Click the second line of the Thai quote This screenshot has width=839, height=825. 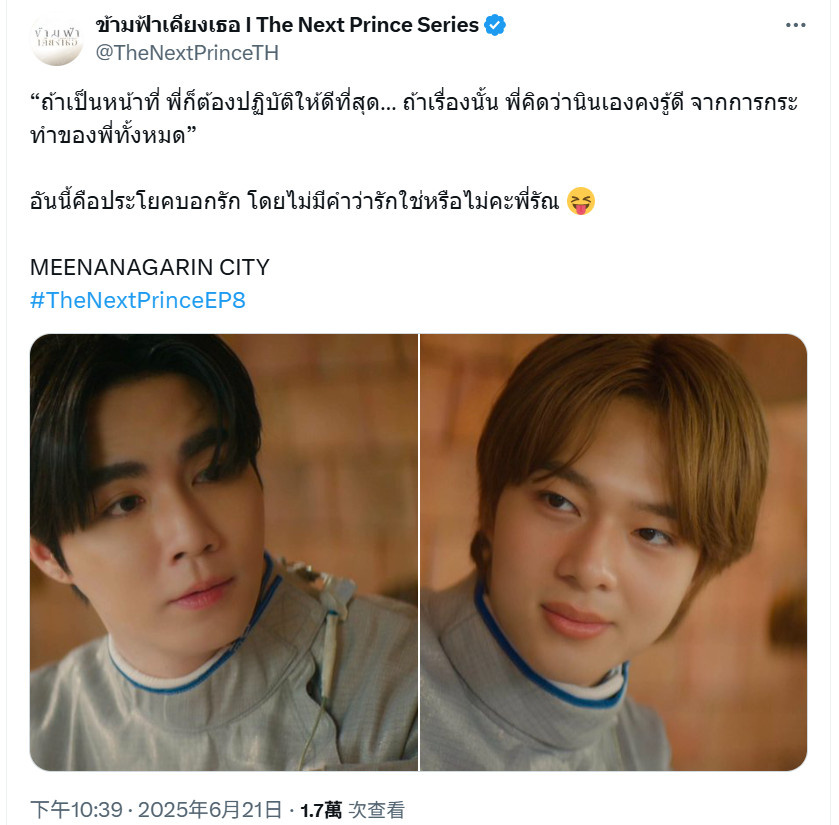pyautogui.click(x=113, y=135)
